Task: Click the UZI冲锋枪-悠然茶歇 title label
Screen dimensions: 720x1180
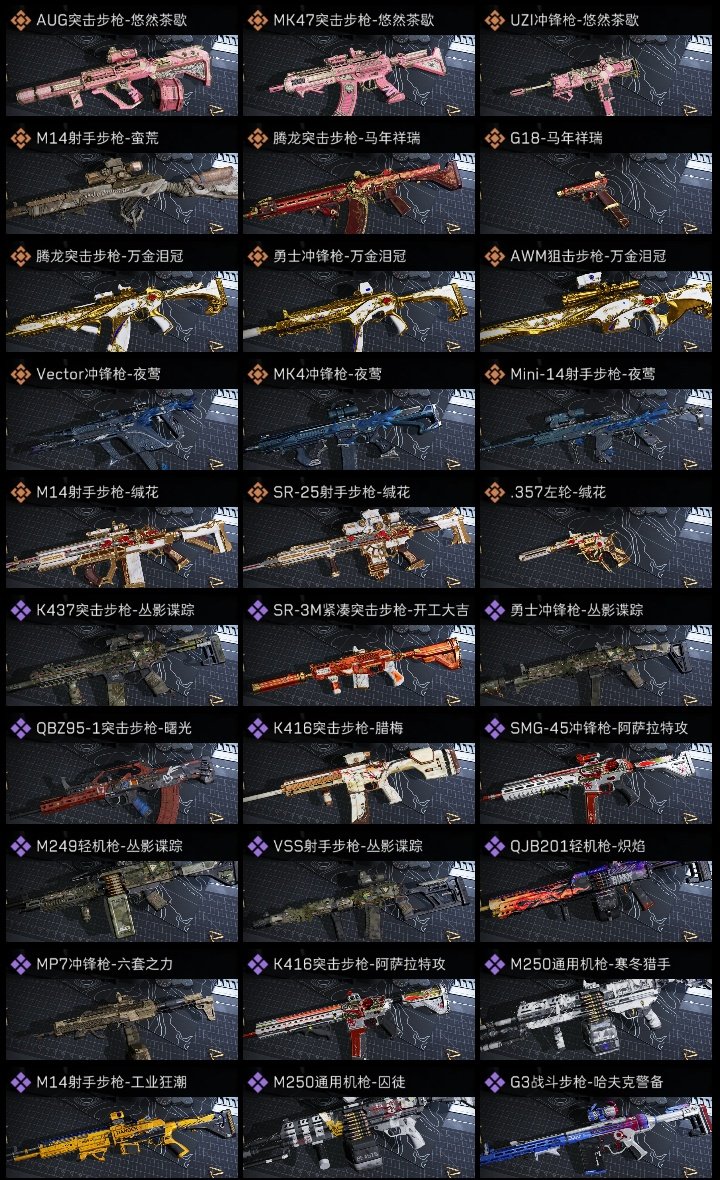Action: pyautogui.click(x=575, y=20)
